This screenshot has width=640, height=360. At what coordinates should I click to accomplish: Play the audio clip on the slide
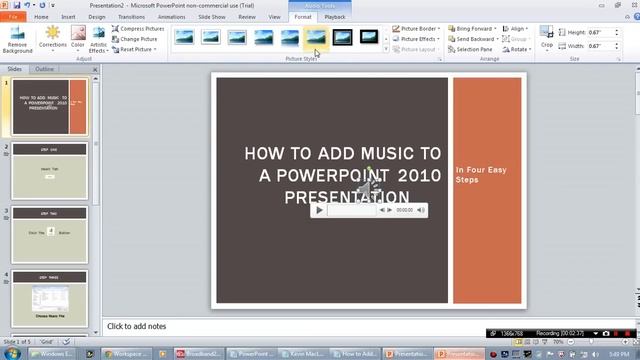319,210
